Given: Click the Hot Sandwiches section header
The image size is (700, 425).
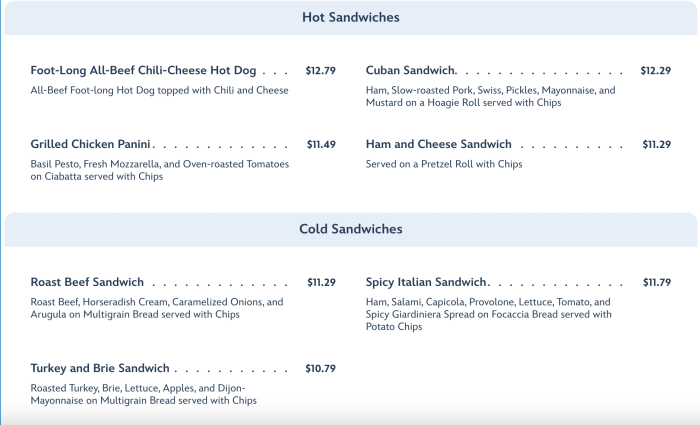Looking at the screenshot, I should tap(350, 18).
